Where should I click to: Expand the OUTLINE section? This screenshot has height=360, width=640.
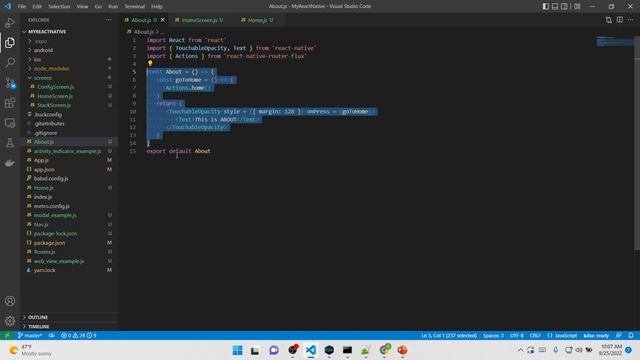coord(38,317)
